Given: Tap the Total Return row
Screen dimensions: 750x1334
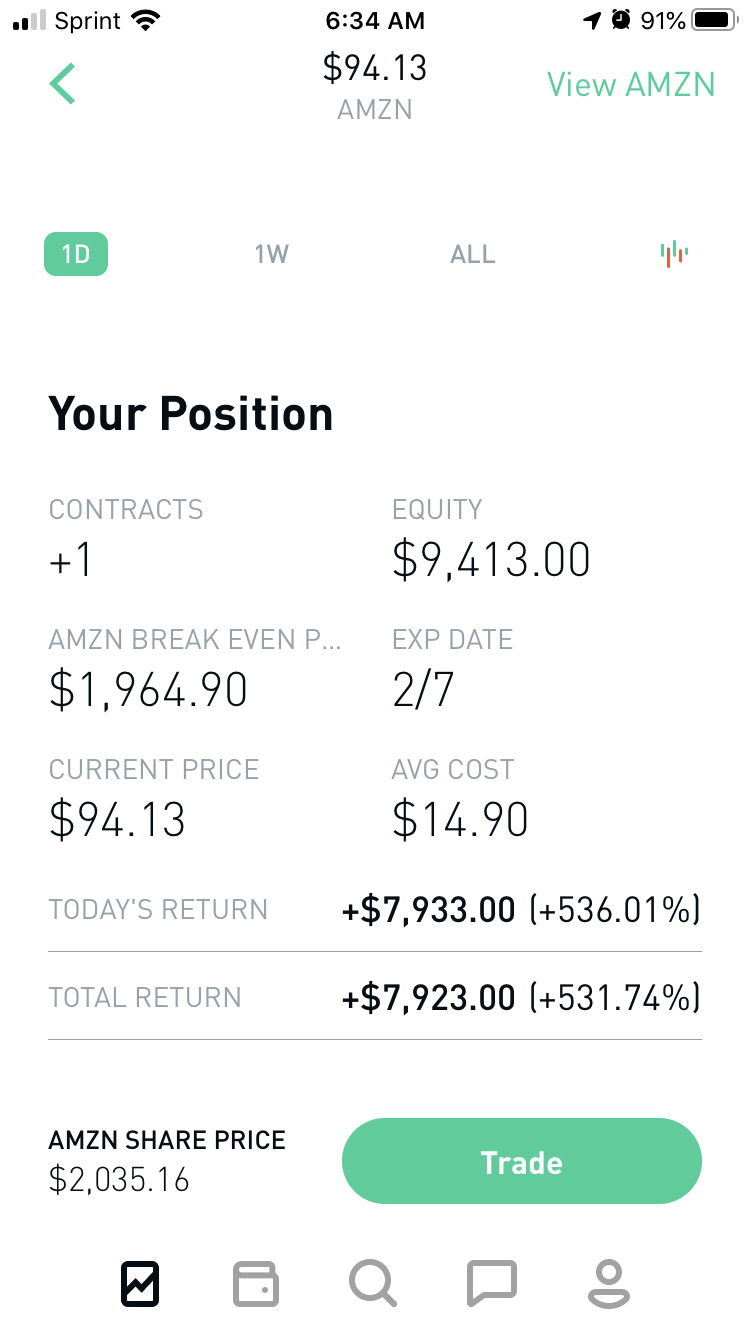Looking at the screenshot, I should point(375,997).
